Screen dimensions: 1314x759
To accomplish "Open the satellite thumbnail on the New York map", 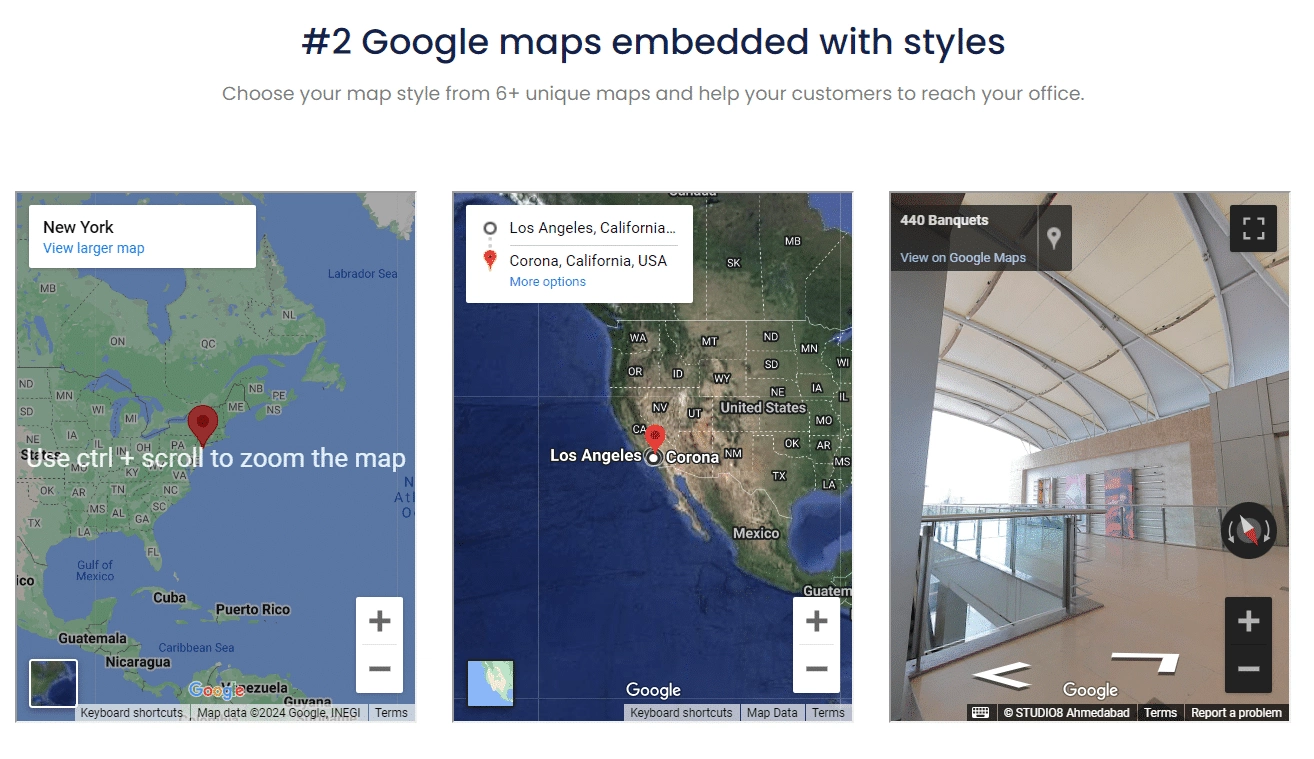I will point(53,683).
